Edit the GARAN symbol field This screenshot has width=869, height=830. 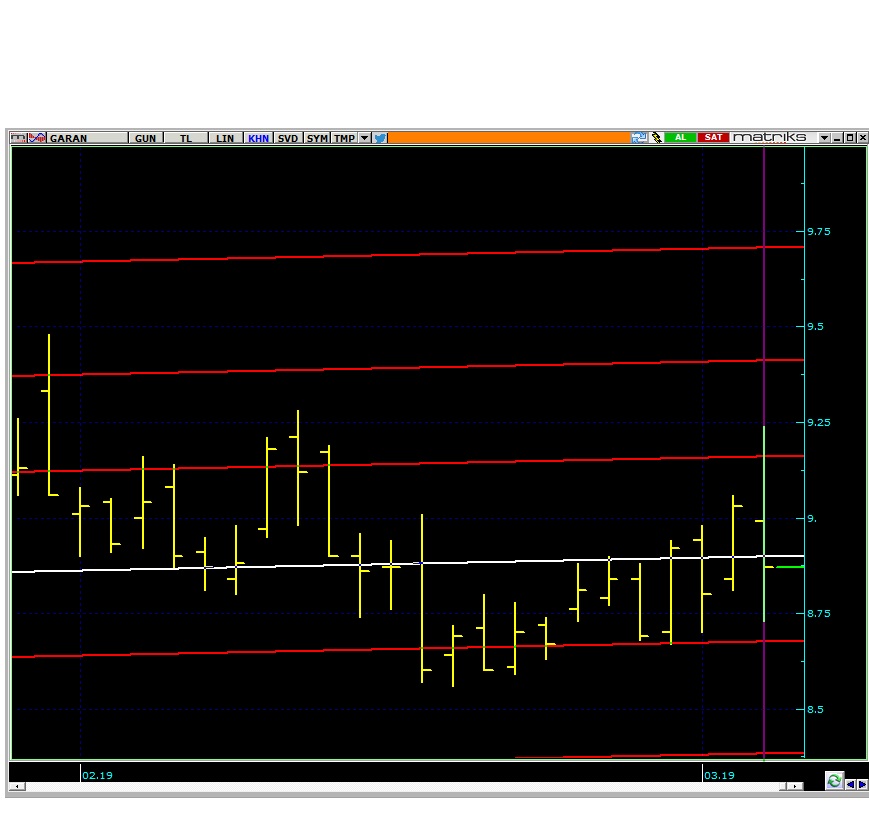[x=88, y=138]
